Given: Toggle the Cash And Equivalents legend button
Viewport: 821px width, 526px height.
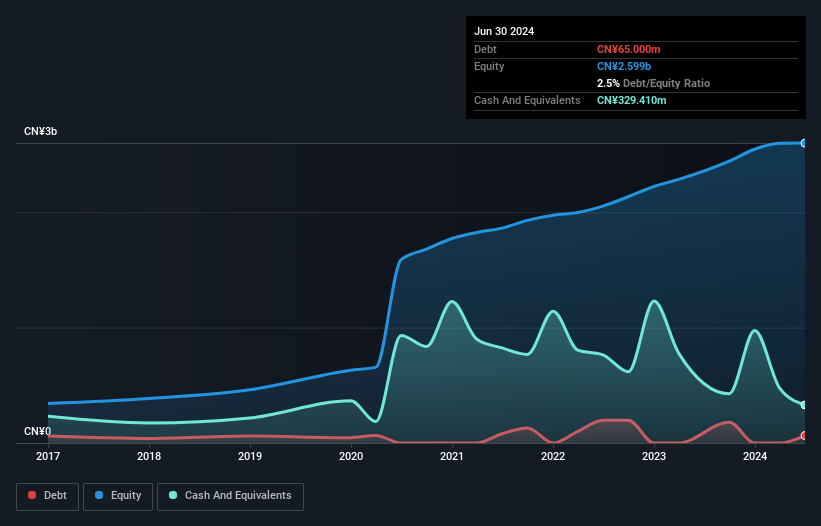Looking at the screenshot, I should tap(230, 496).
